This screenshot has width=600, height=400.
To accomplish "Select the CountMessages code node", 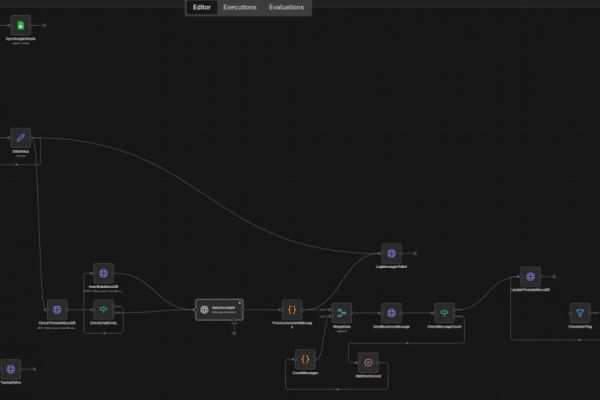I will click(x=305, y=359).
